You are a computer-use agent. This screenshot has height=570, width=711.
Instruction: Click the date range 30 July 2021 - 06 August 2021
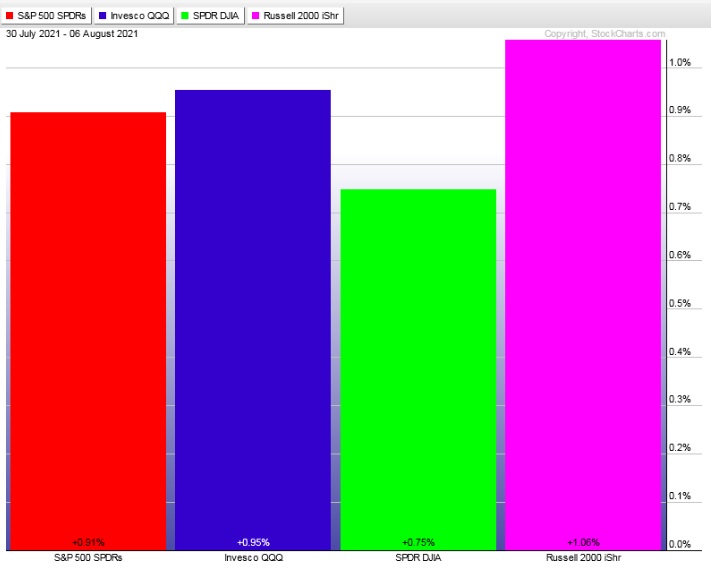(72, 34)
